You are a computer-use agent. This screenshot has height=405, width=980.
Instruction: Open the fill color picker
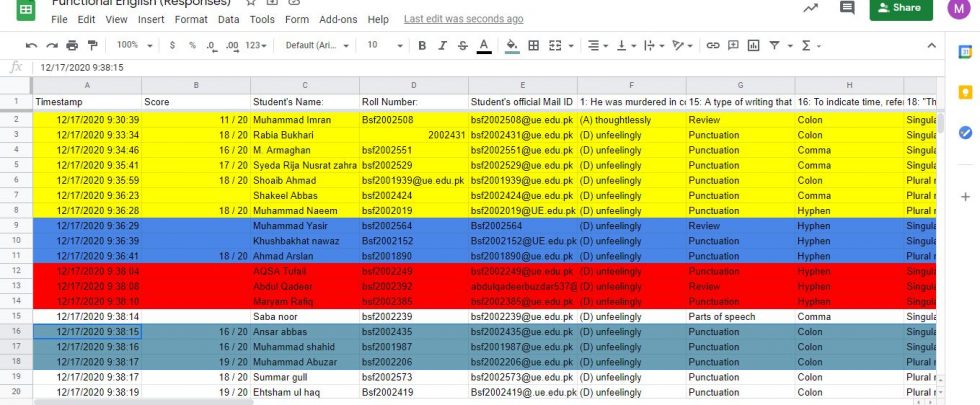click(x=512, y=46)
